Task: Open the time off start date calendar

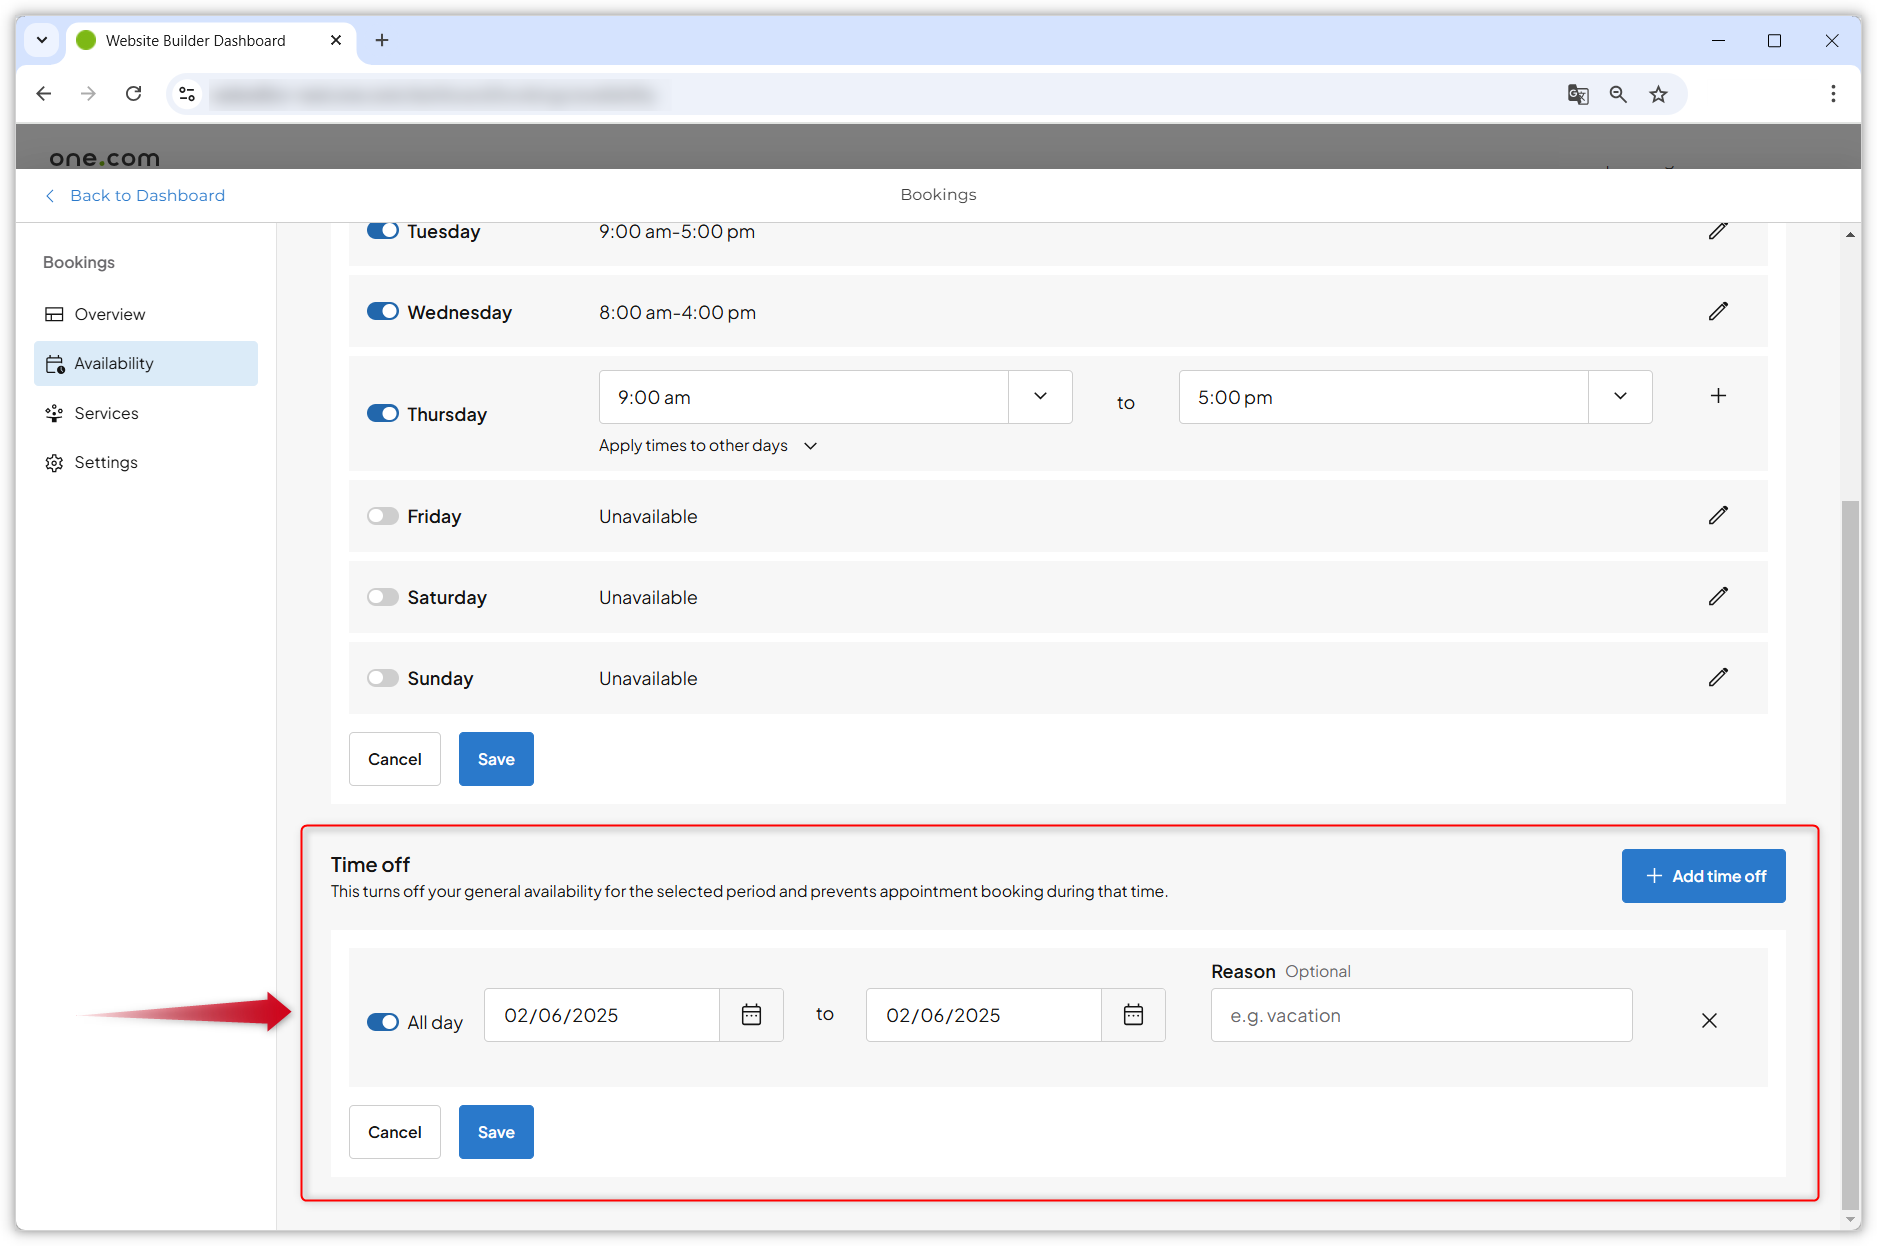Action: [x=751, y=1015]
